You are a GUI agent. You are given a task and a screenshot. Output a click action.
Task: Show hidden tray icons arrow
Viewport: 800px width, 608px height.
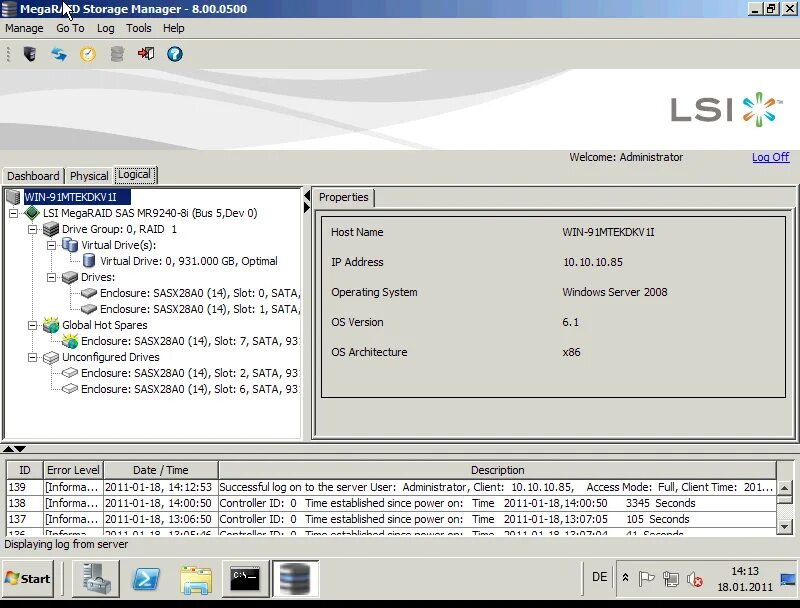(x=625, y=578)
